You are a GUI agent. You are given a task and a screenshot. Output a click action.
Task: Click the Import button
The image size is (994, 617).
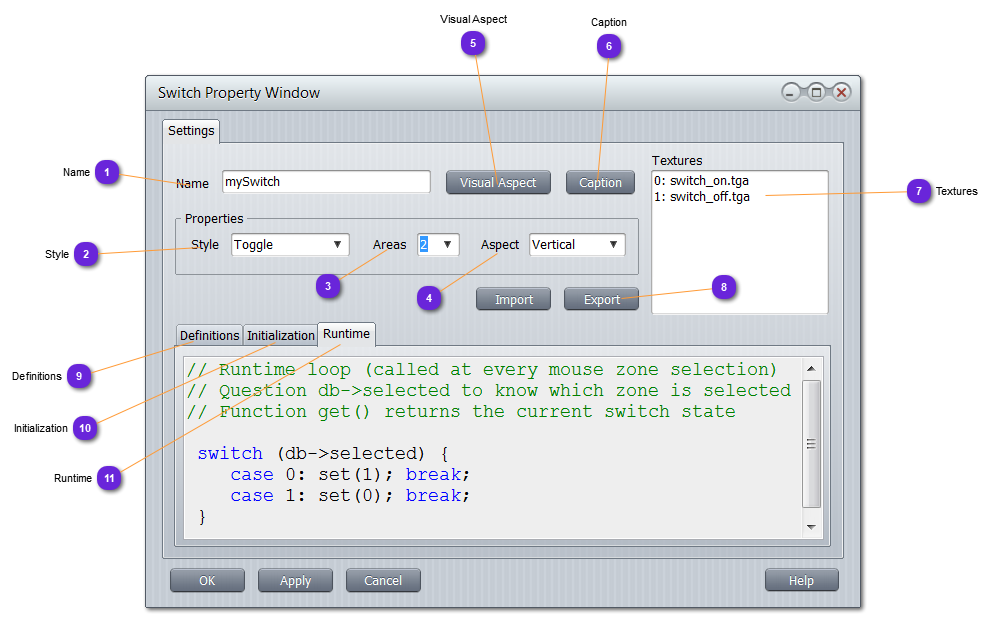pos(513,299)
